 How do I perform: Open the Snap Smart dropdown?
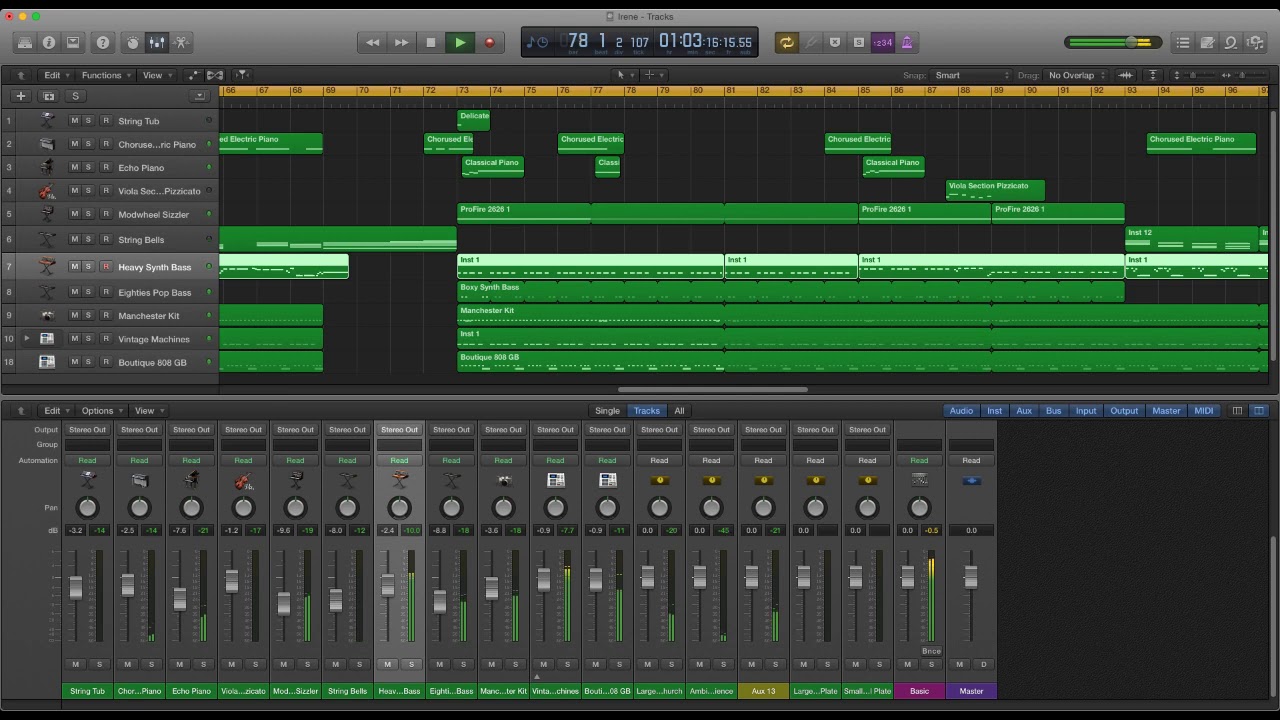[971, 75]
